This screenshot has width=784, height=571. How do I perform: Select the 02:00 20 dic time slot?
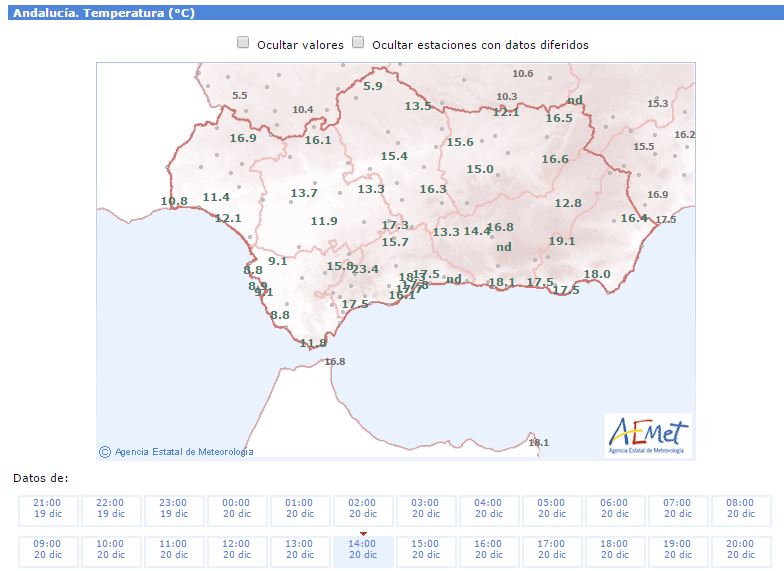[362, 509]
